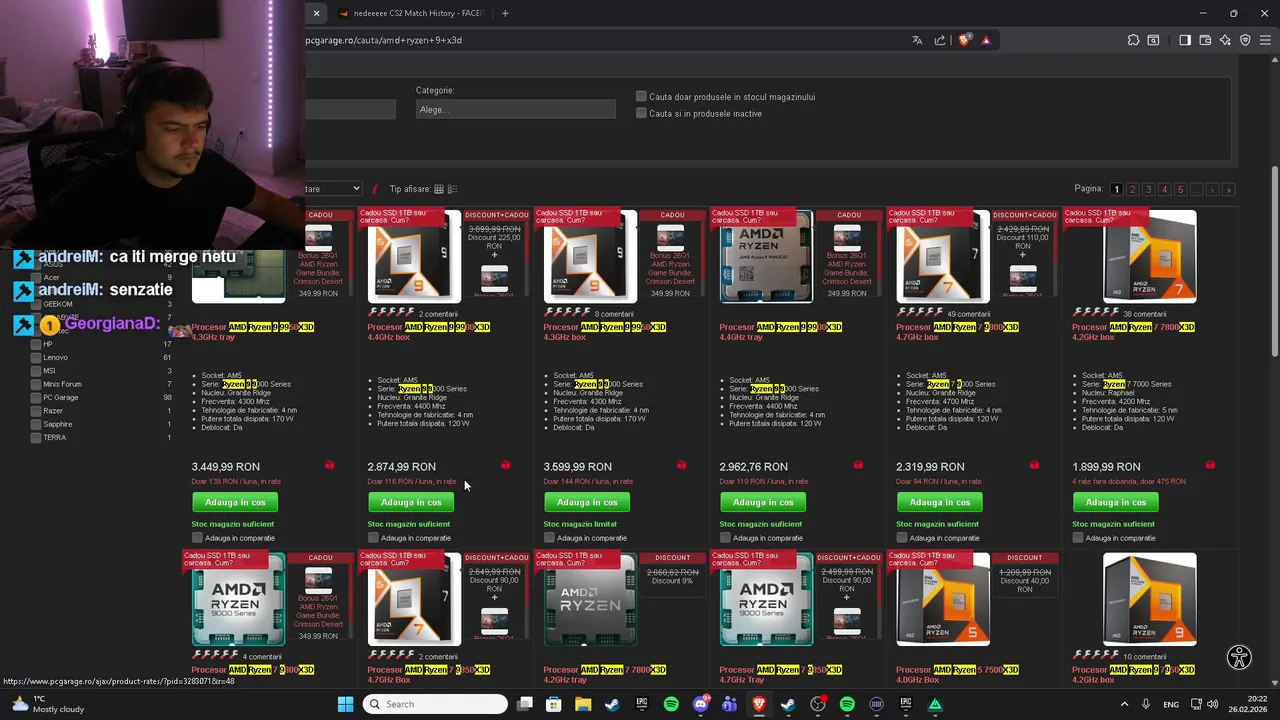Screen dimensions: 1280x720
Task: Add the 3.599,99 RON processor to cart
Action: 587,502
